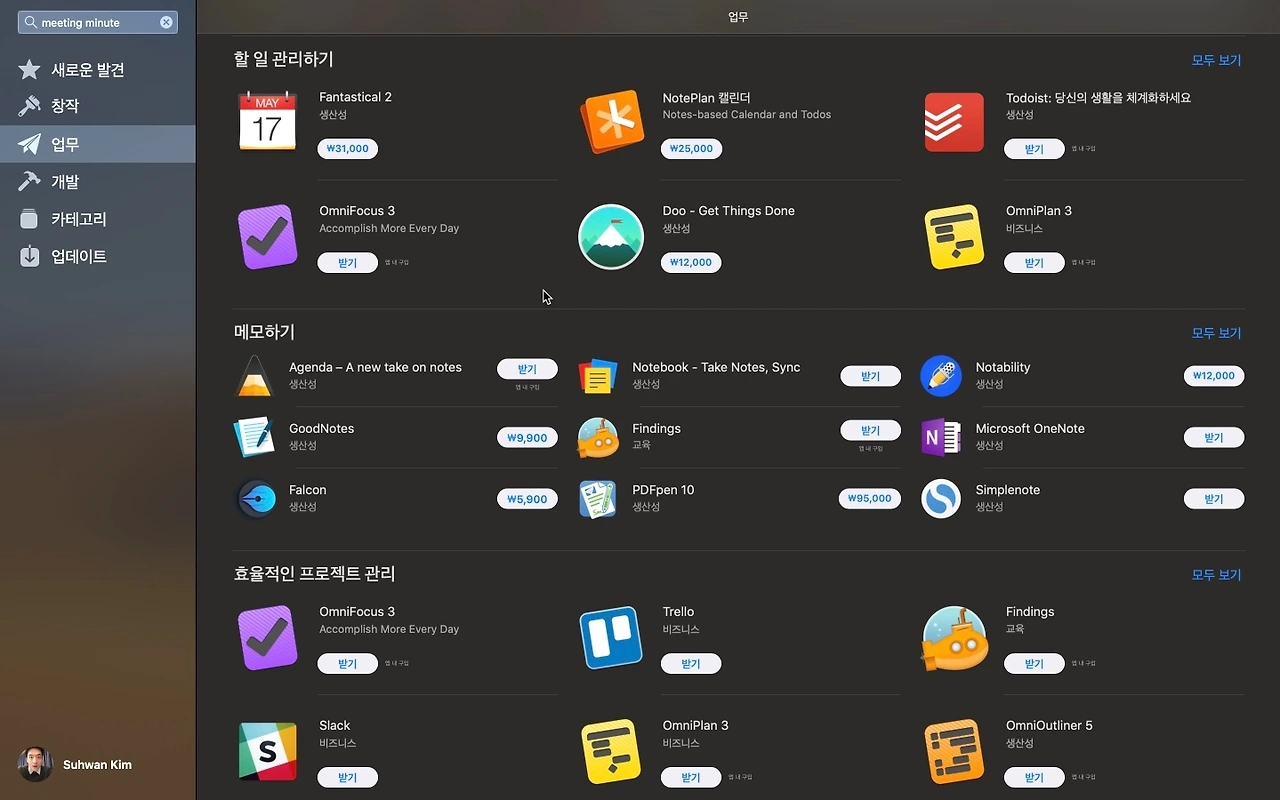Buy PDFpen 10 for ₩95,000
This screenshot has width=1280, height=800.
click(x=870, y=499)
